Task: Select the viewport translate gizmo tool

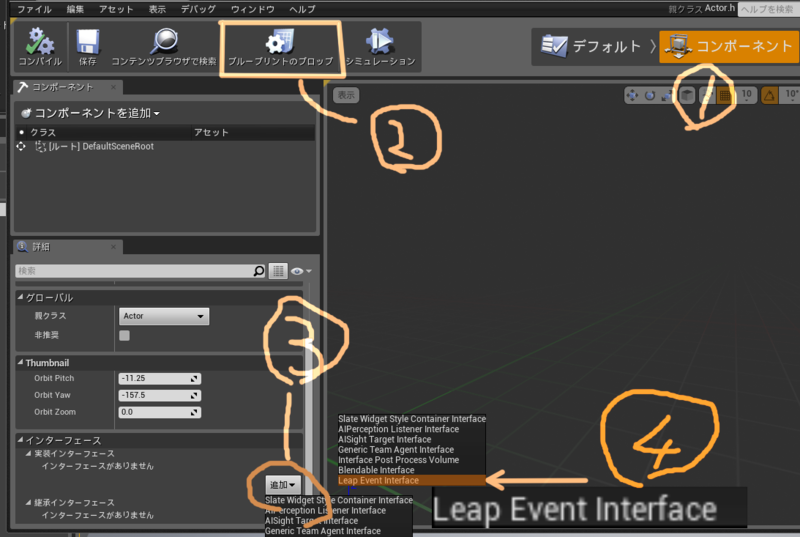Action: [632, 95]
